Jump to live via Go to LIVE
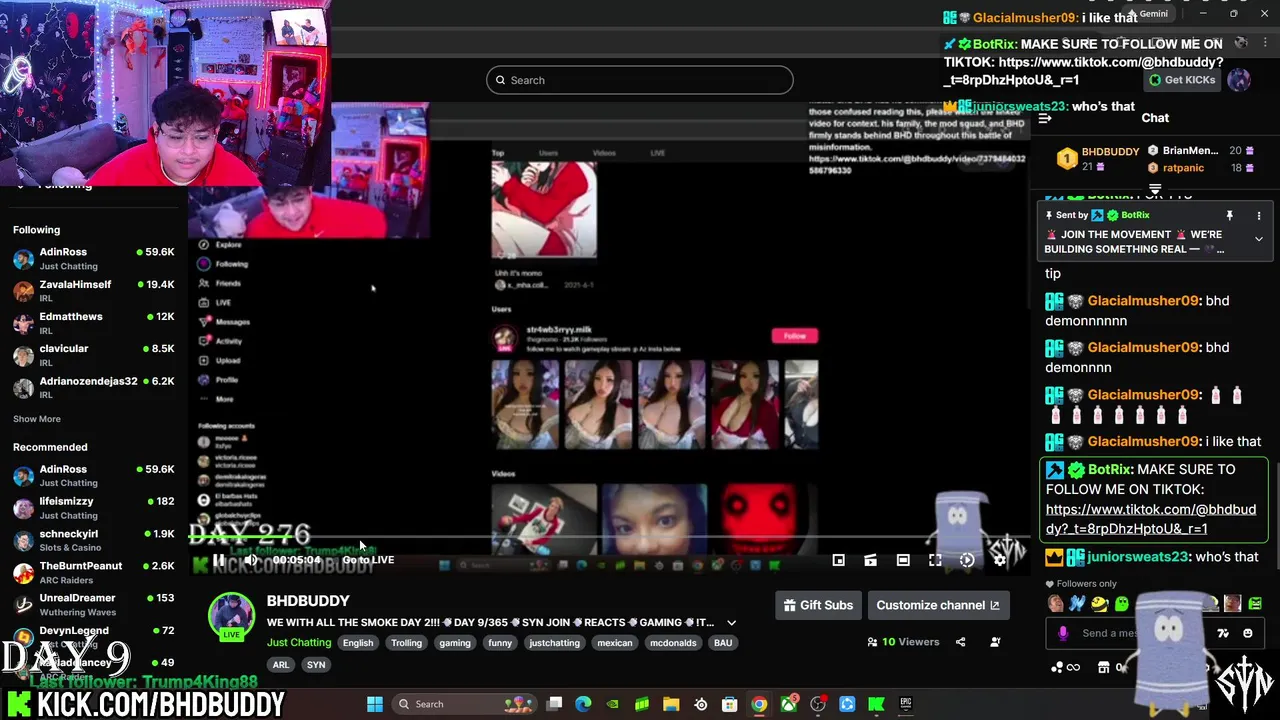Image resolution: width=1280 pixels, height=720 pixels. click(368, 560)
